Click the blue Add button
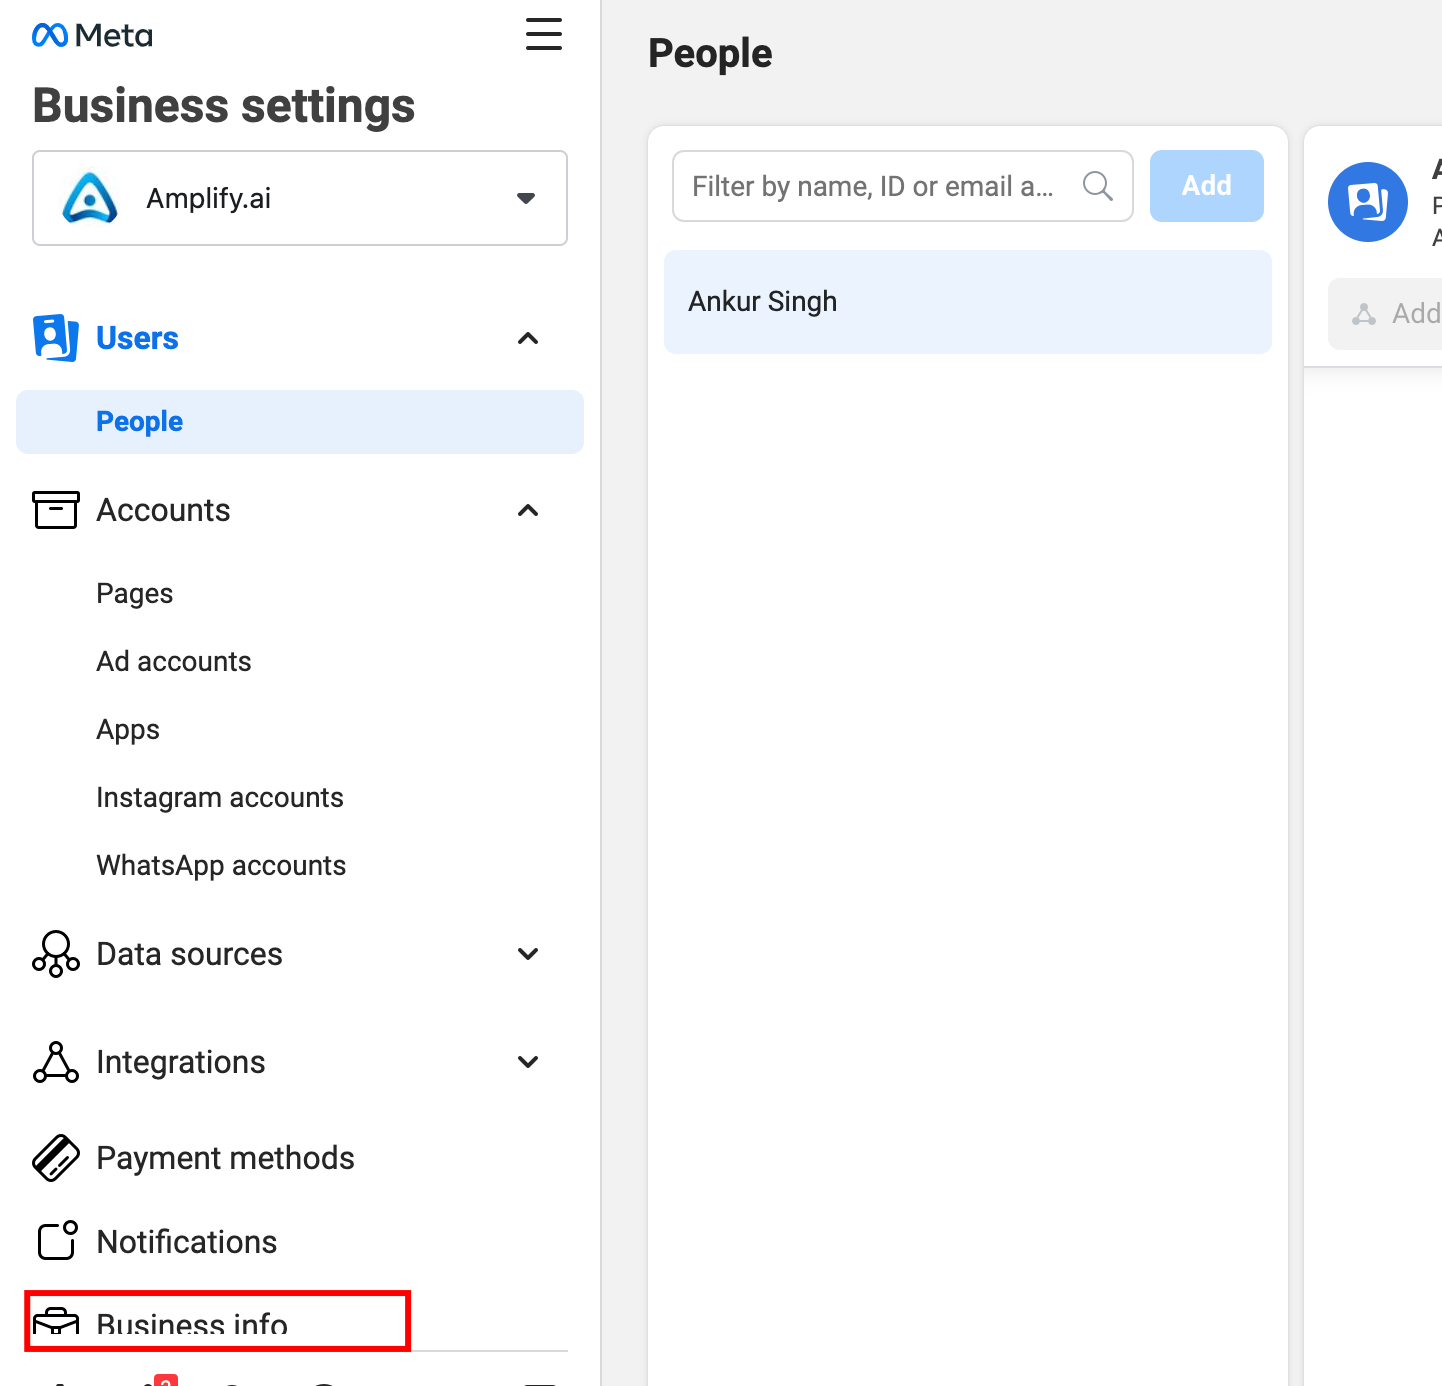Image resolution: width=1442 pixels, height=1386 pixels. click(1207, 186)
